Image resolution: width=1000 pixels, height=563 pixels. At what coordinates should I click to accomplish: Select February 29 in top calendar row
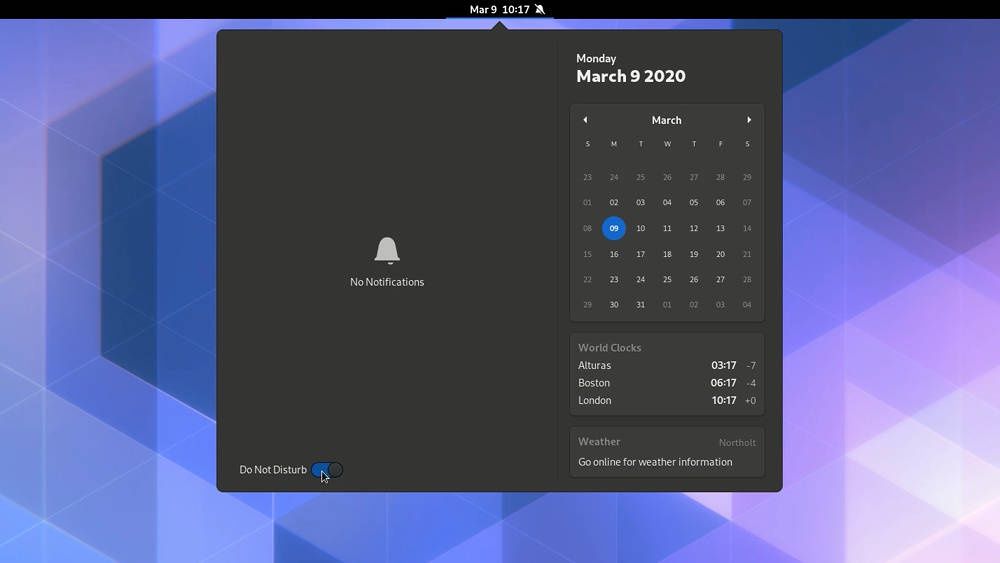747,177
